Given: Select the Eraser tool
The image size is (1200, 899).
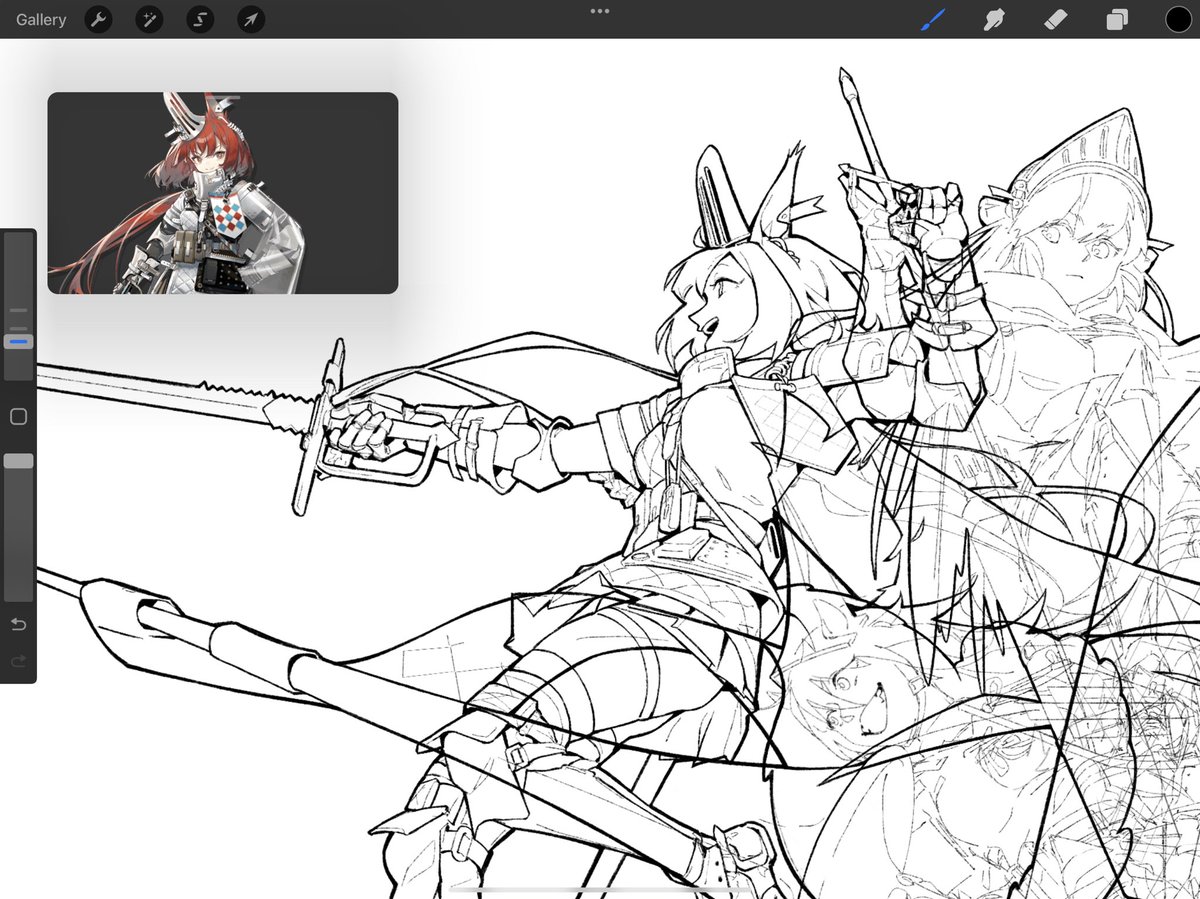Looking at the screenshot, I should tap(1056, 19).
